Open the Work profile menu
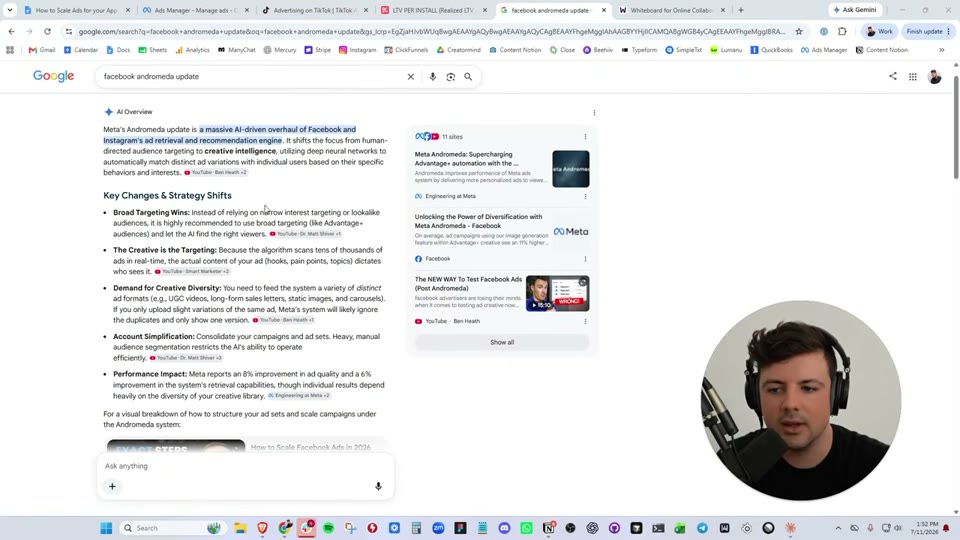The image size is (960, 540). point(879,31)
